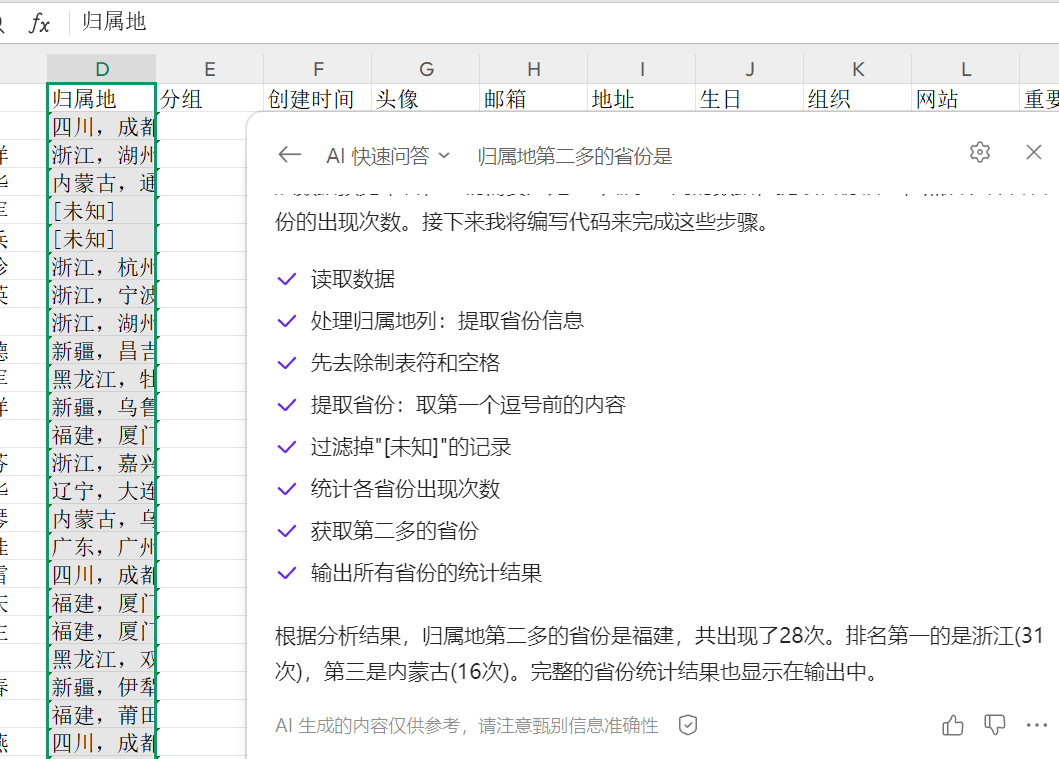The width and height of the screenshot is (1059, 759).
Task: Click the 读取数据 step item
Action: pyautogui.click(x=352, y=279)
